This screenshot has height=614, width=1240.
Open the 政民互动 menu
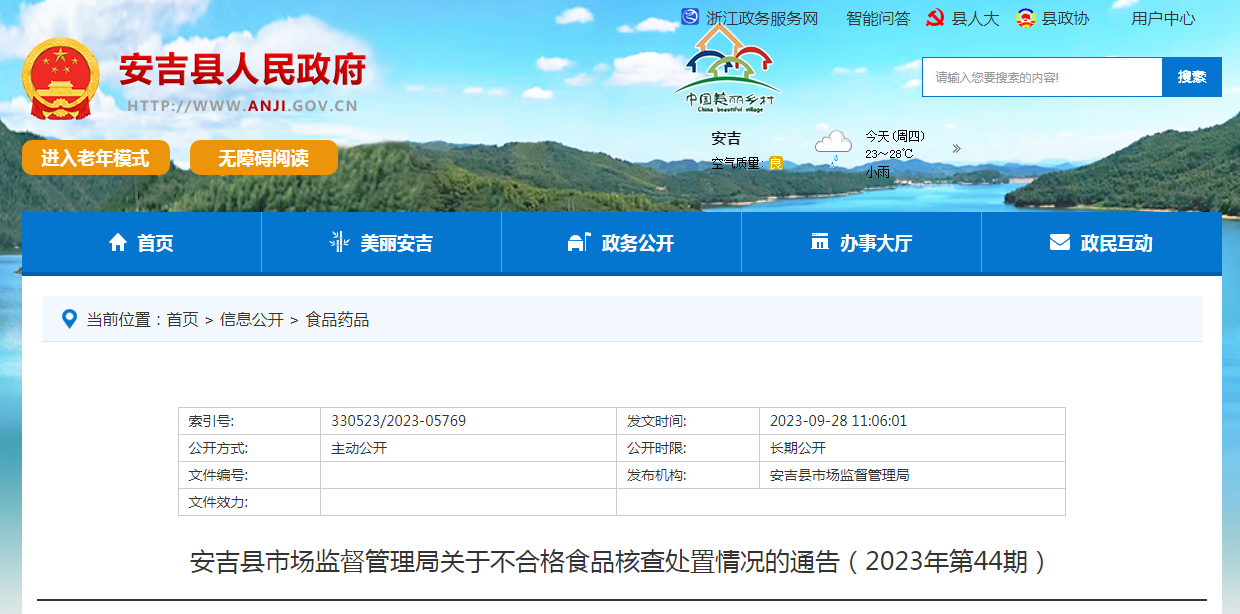(1101, 243)
